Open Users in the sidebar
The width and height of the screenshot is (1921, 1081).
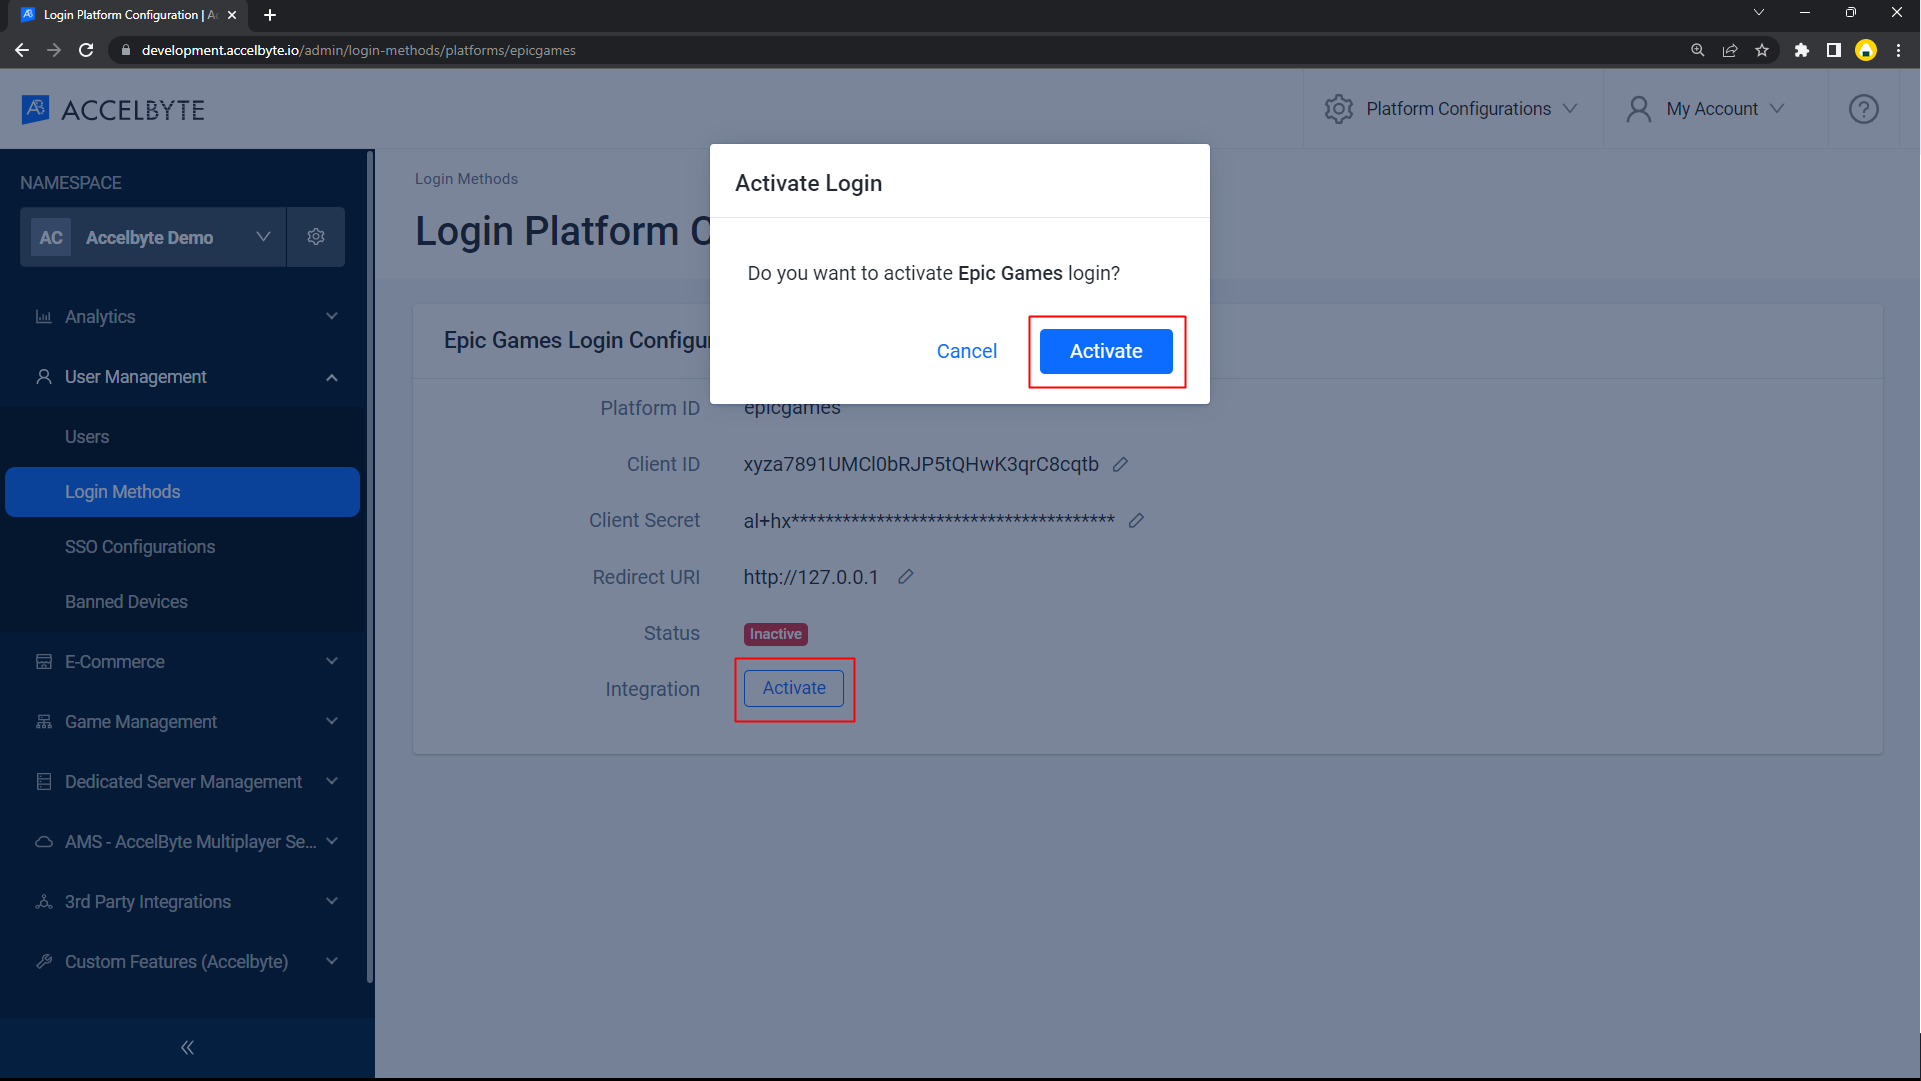87,437
